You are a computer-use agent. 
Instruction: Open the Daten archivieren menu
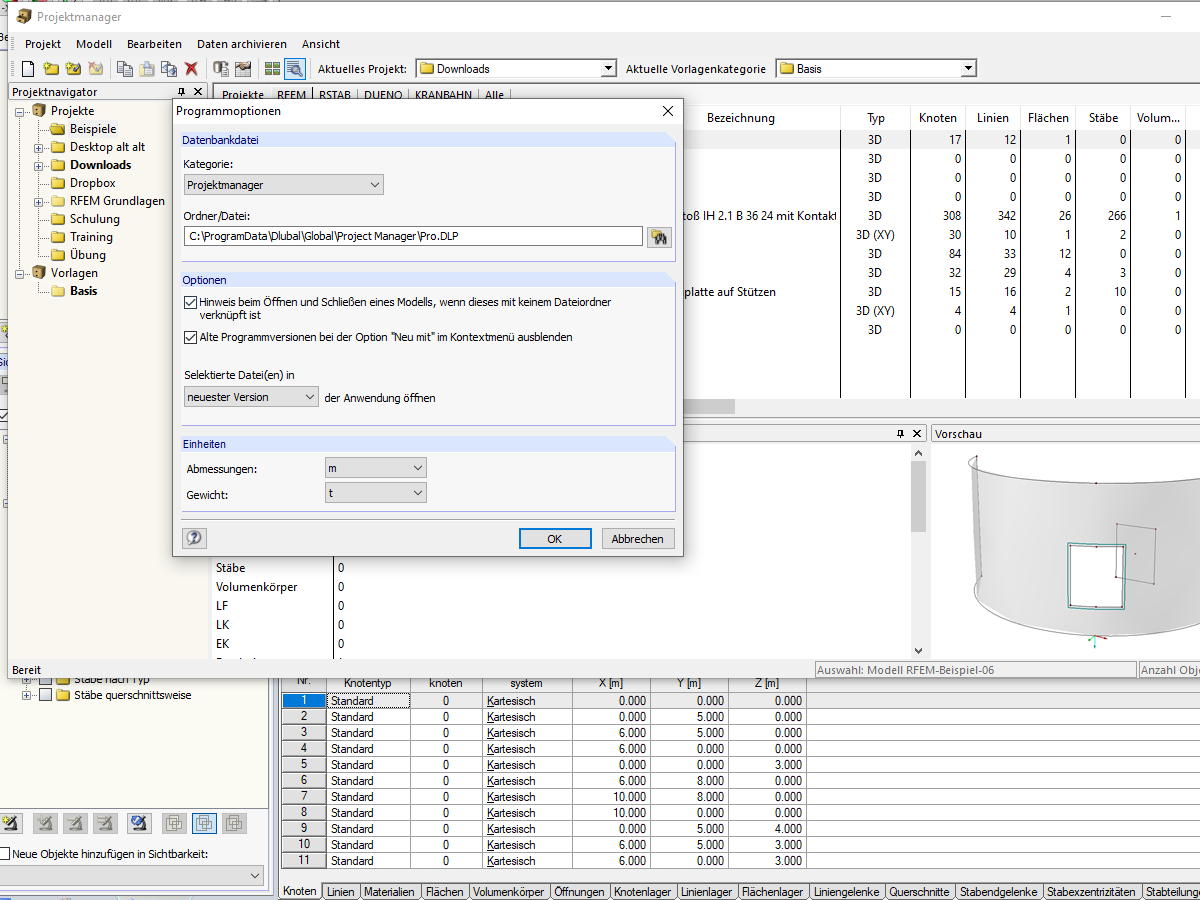coord(242,44)
